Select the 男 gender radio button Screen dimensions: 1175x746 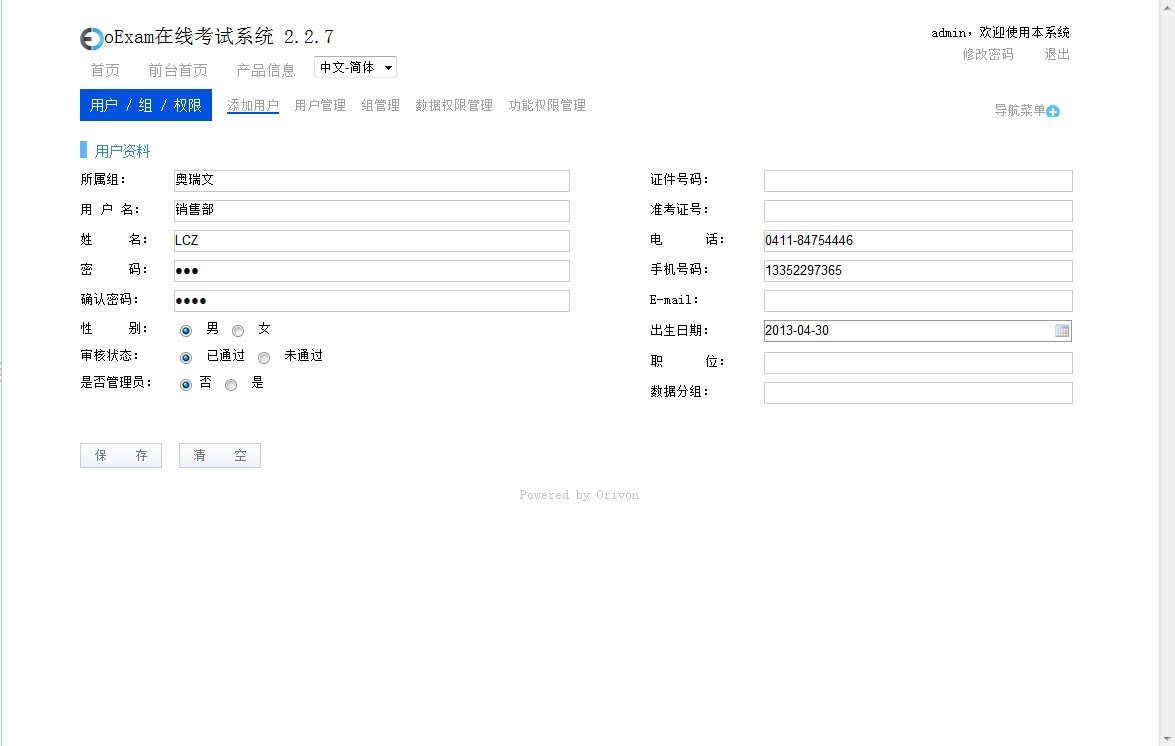pyautogui.click(x=186, y=331)
